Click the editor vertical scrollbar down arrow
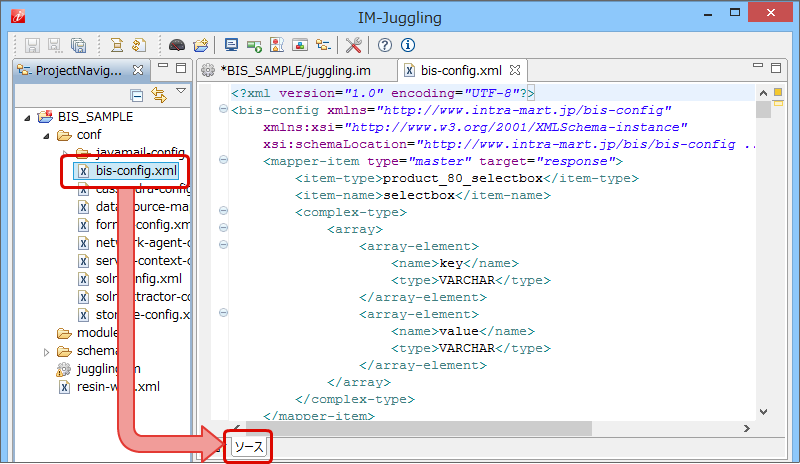The height and width of the screenshot is (464, 800). pos(763,412)
